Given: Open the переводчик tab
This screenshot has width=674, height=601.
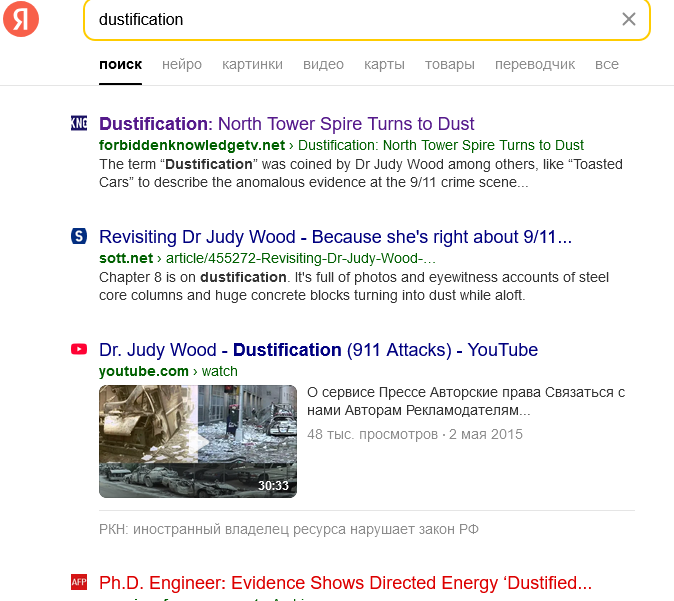Looking at the screenshot, I should (535, 64).
